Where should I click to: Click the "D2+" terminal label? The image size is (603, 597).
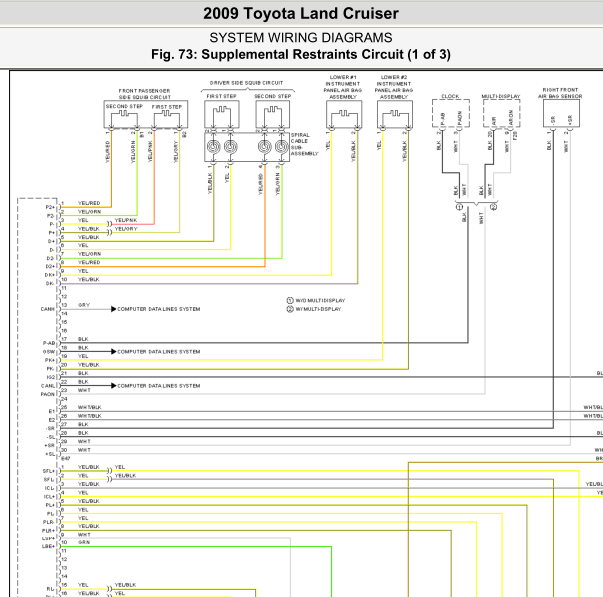(x=50, y=266)
